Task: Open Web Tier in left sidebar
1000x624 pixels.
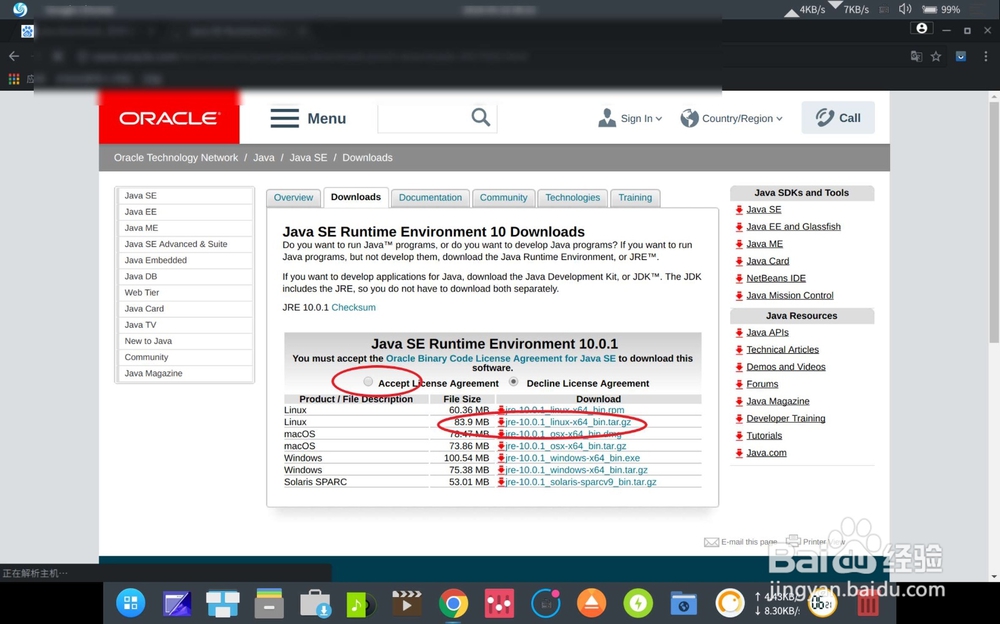Action: click(185, 293)
